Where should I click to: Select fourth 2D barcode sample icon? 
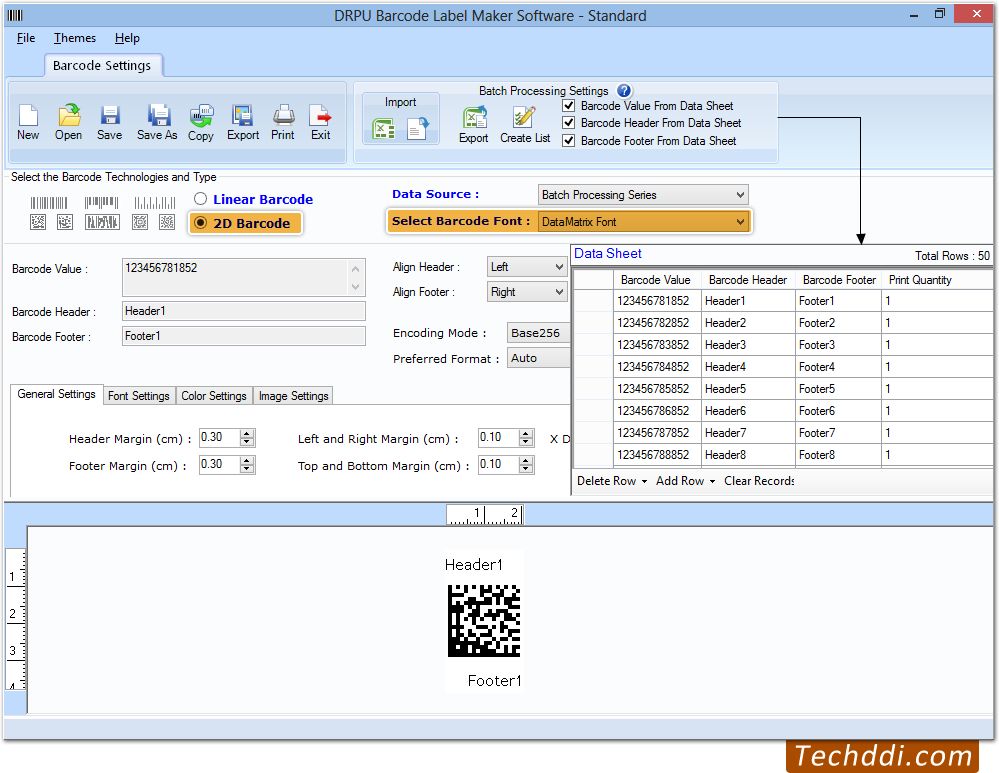(140, 222)
